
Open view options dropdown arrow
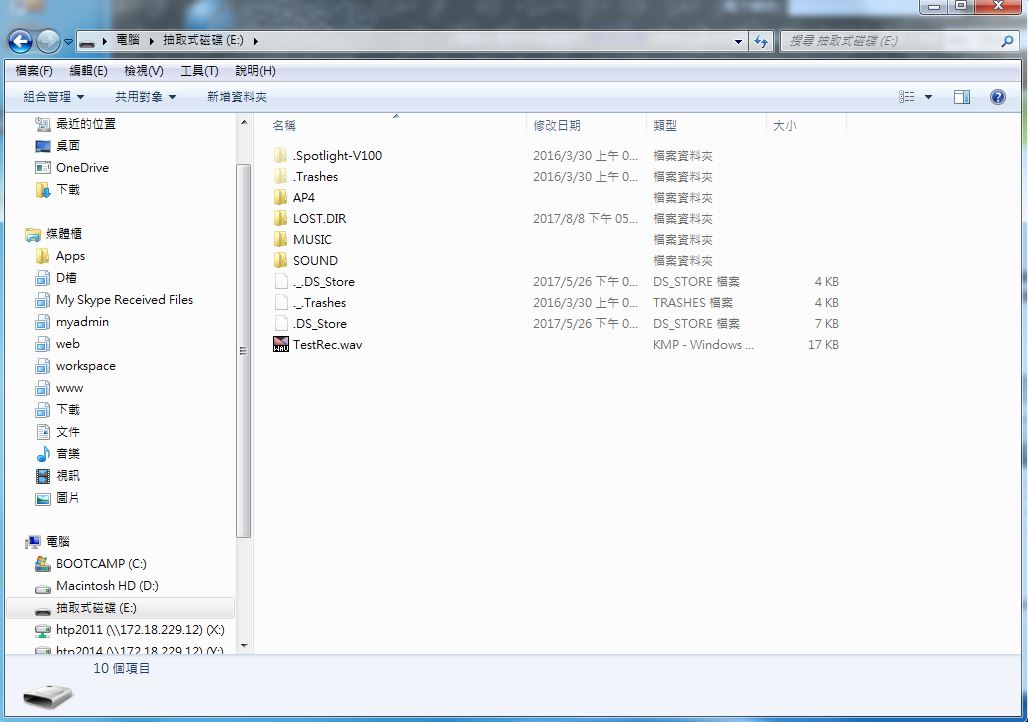click(928, 97)
